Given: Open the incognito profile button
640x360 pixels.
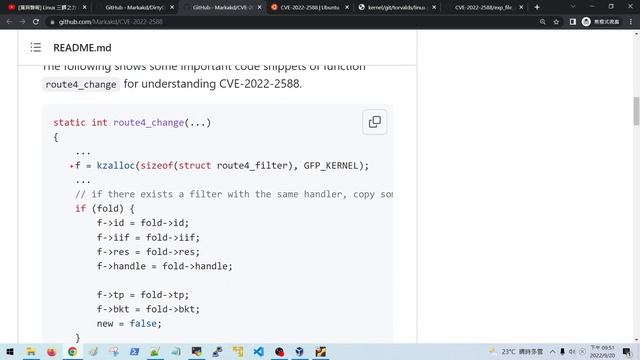Looking at the screenshot, I should click(x=601, y=22).
